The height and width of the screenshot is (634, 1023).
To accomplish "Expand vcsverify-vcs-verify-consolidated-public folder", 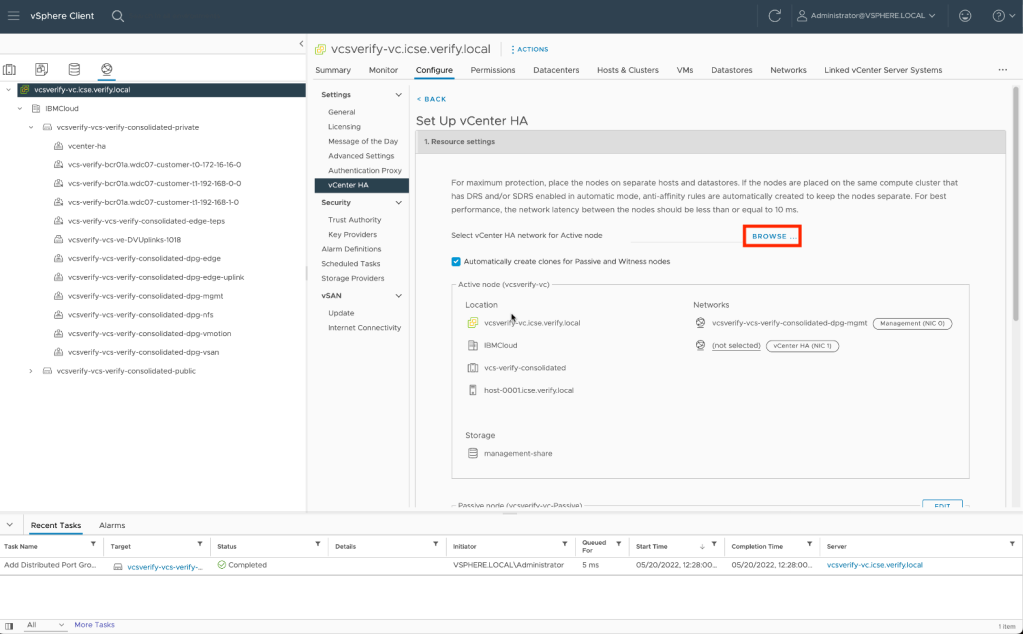I will coord(31,371).
